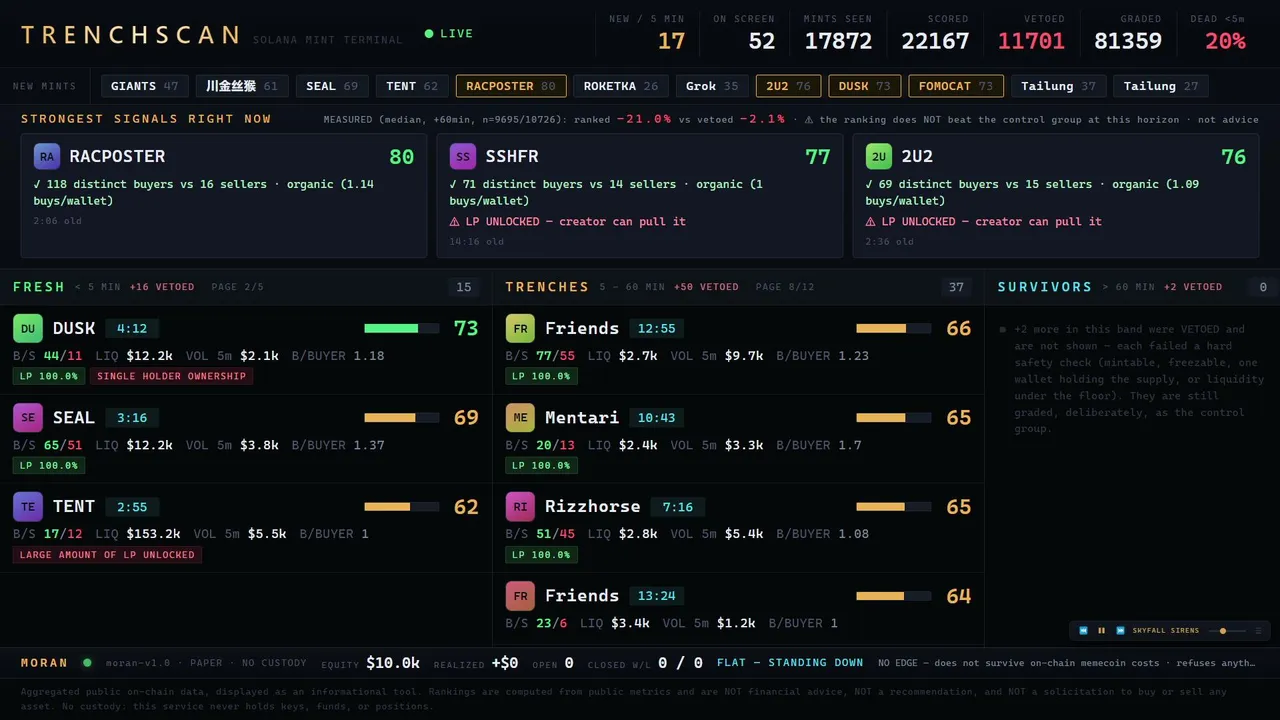The width and height of the screenshot is (1280, 720).
Task: Click the VETOED count 11701 in header
Action: pos(1031,41)
